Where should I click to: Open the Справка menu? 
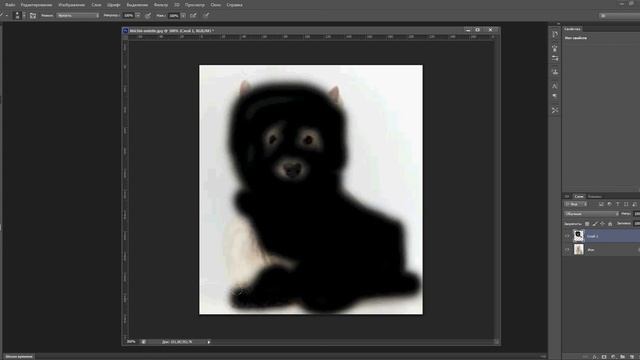click(234, 5)
